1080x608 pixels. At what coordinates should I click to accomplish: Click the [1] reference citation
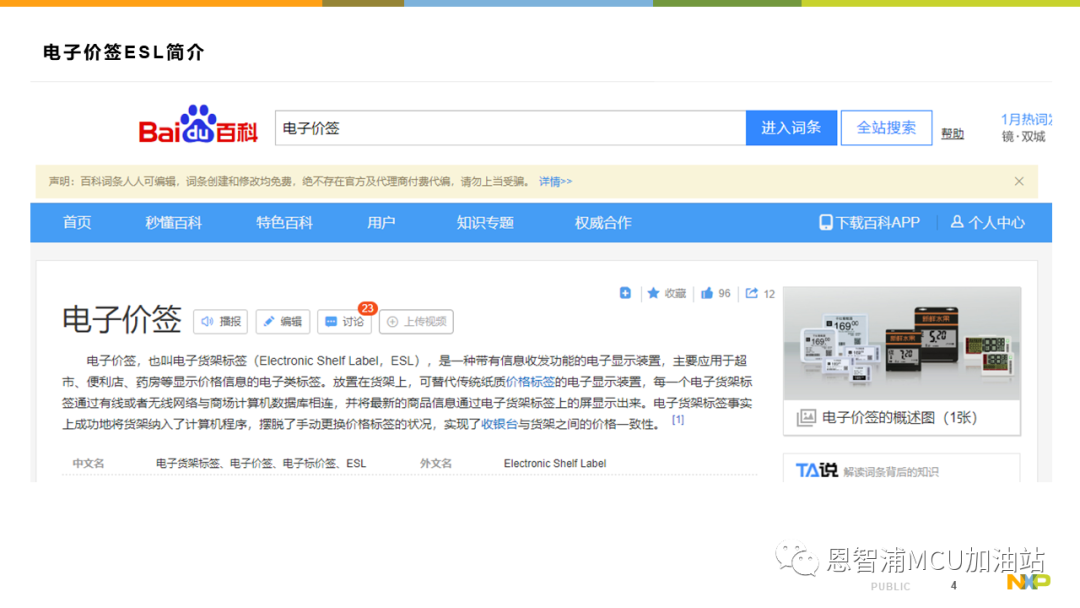(678, 419)
